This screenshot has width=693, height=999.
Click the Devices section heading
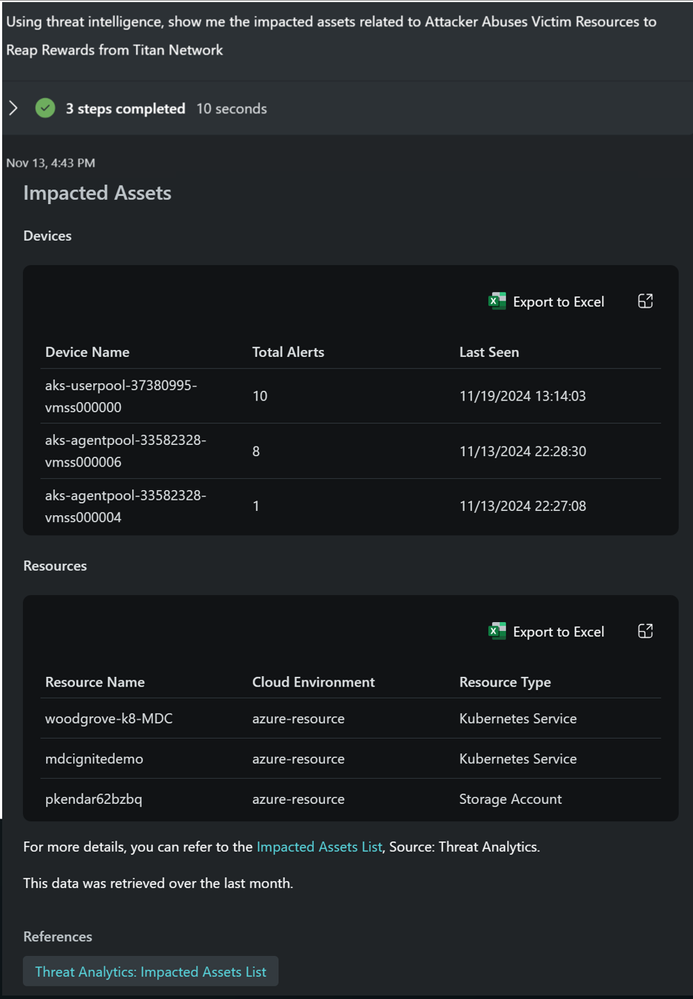coord(48,236)
